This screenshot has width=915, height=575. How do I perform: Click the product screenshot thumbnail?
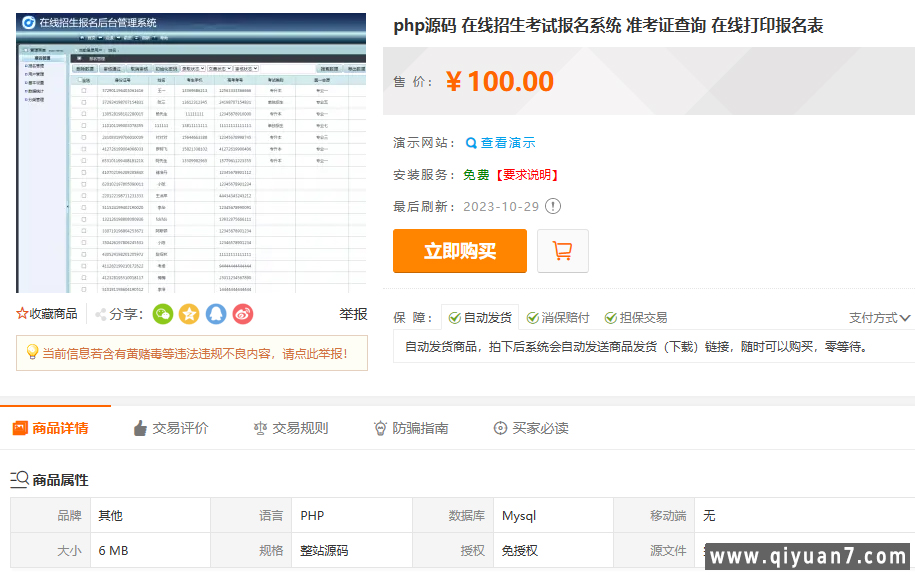[x=192, y=153]
